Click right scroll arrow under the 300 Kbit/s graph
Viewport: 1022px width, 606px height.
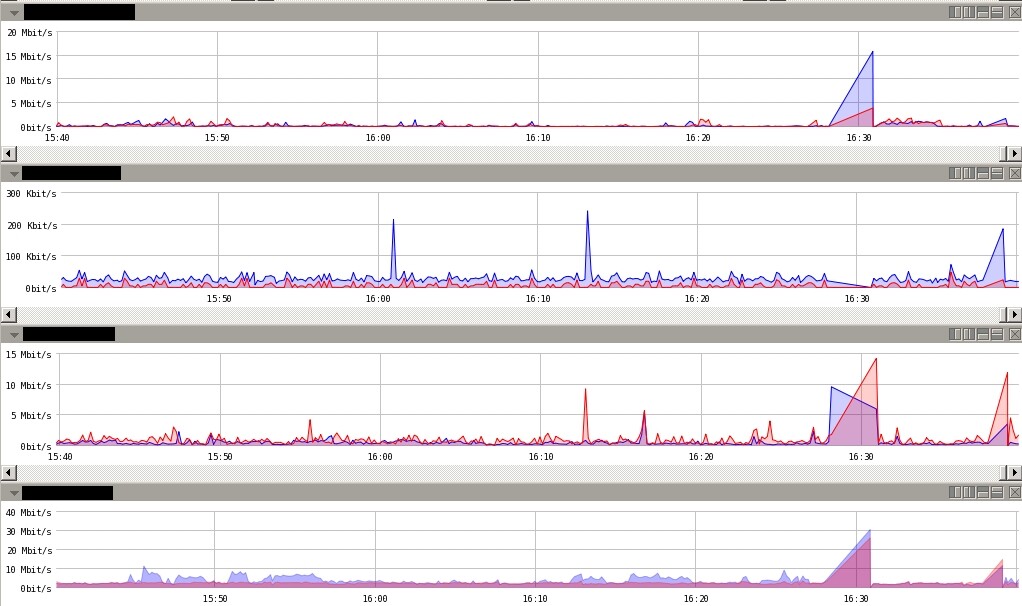pos(1014,315)
